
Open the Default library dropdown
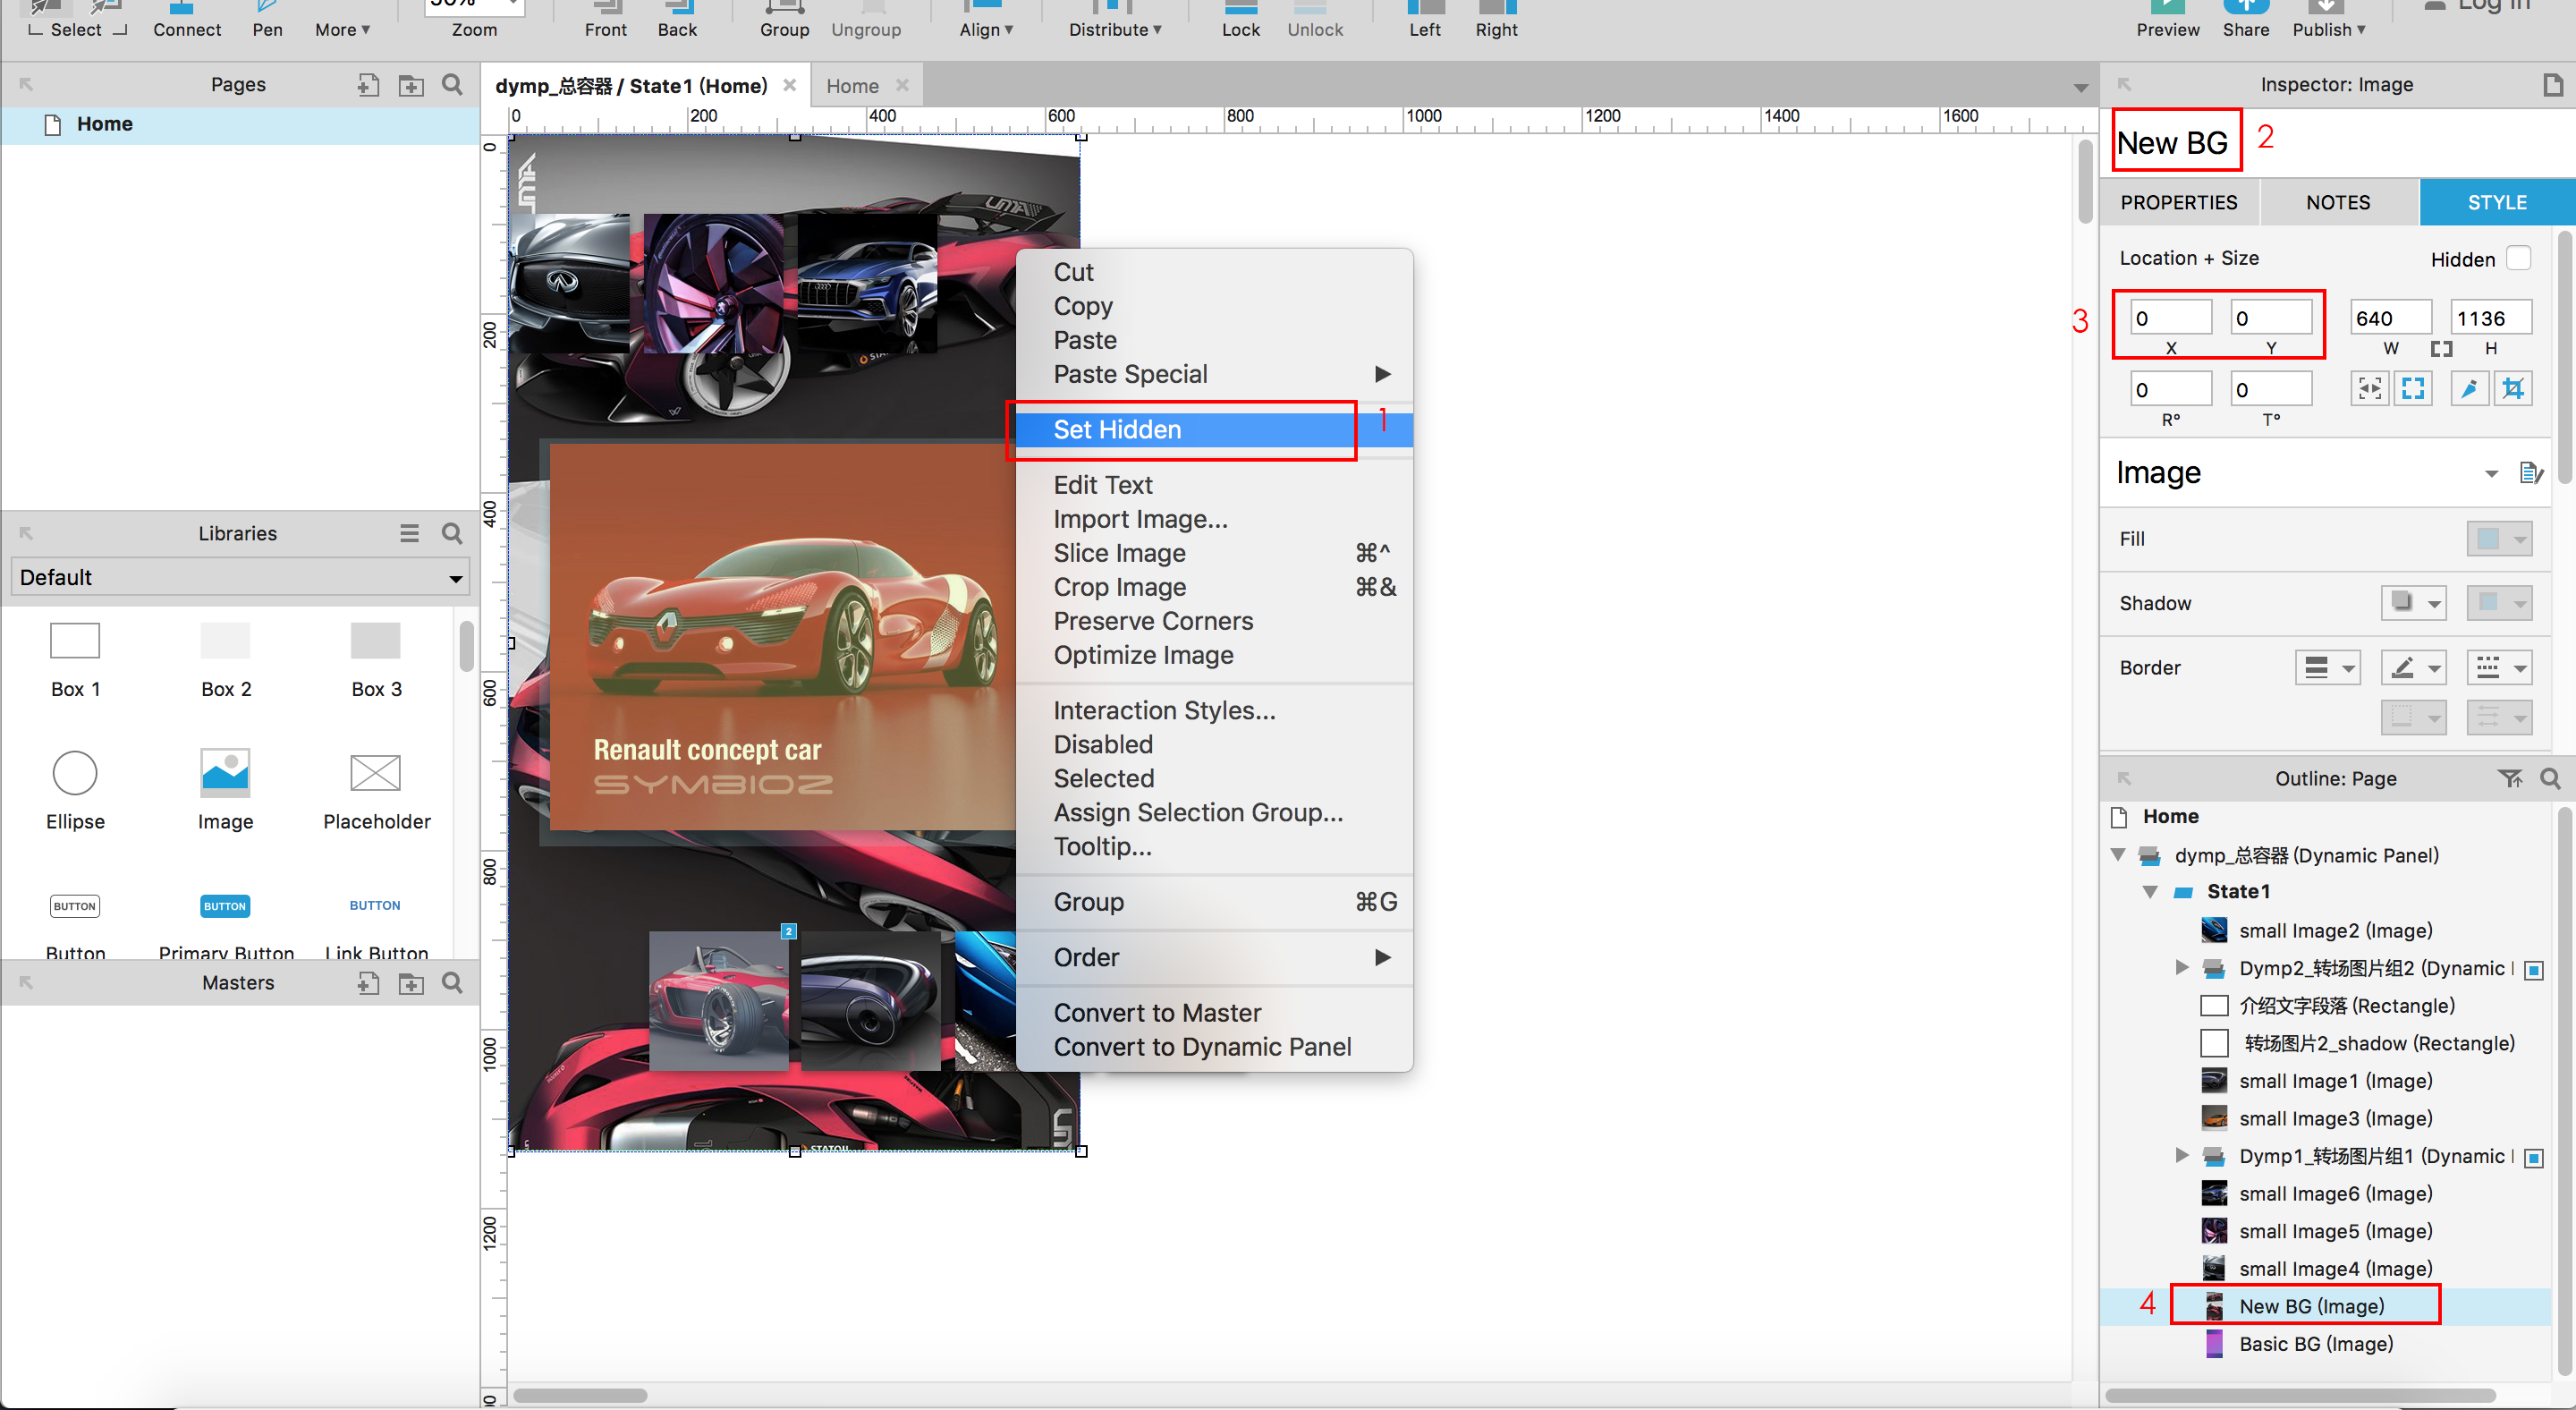pos(240,577)
